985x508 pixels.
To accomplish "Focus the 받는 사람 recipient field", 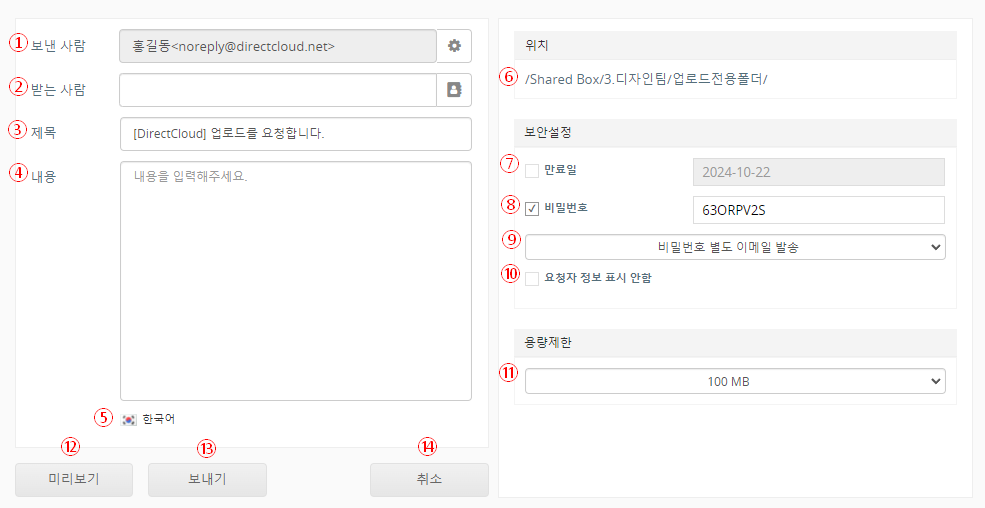I will click(x=278, y=90).
